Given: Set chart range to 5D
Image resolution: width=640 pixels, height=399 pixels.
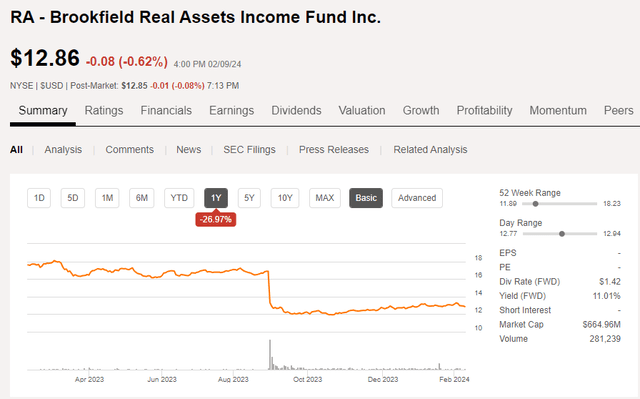Looking at the screenshot, I should pyautogui.click(x=73, y=198).
